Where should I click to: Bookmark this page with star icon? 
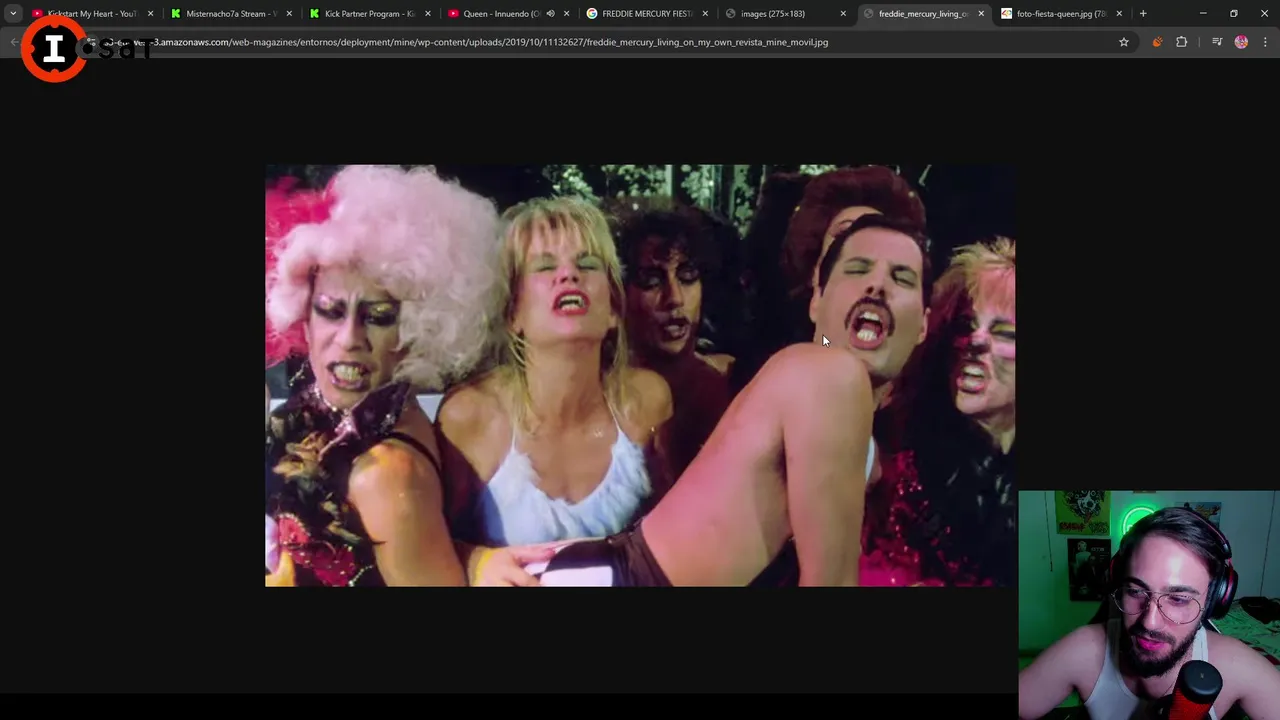(1124, 42)
